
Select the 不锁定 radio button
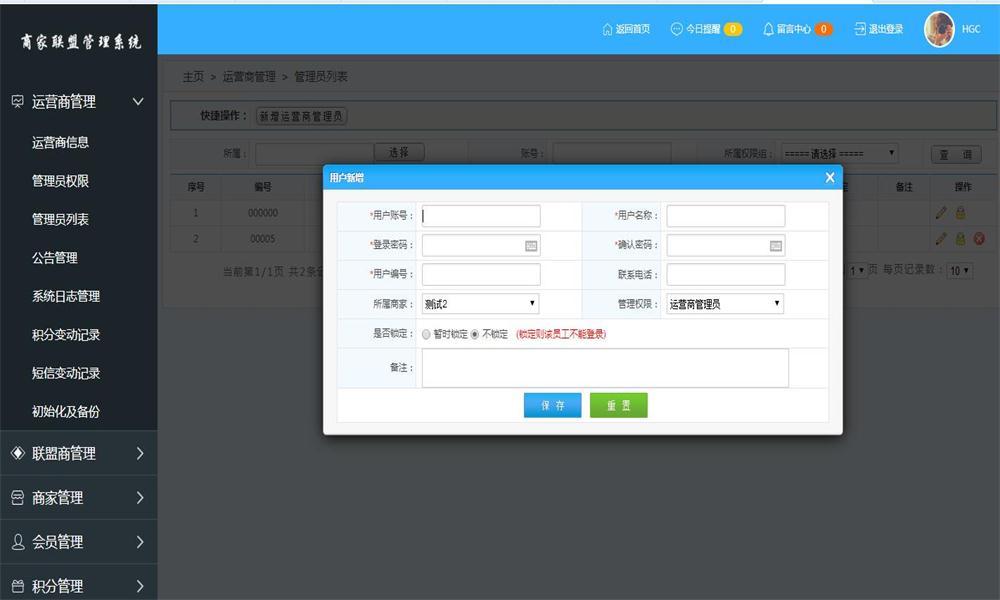[x=475, y=334]
